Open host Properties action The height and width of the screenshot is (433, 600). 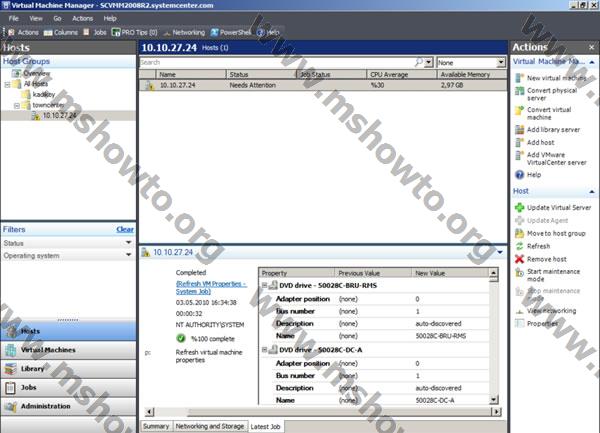coord(536,324)
